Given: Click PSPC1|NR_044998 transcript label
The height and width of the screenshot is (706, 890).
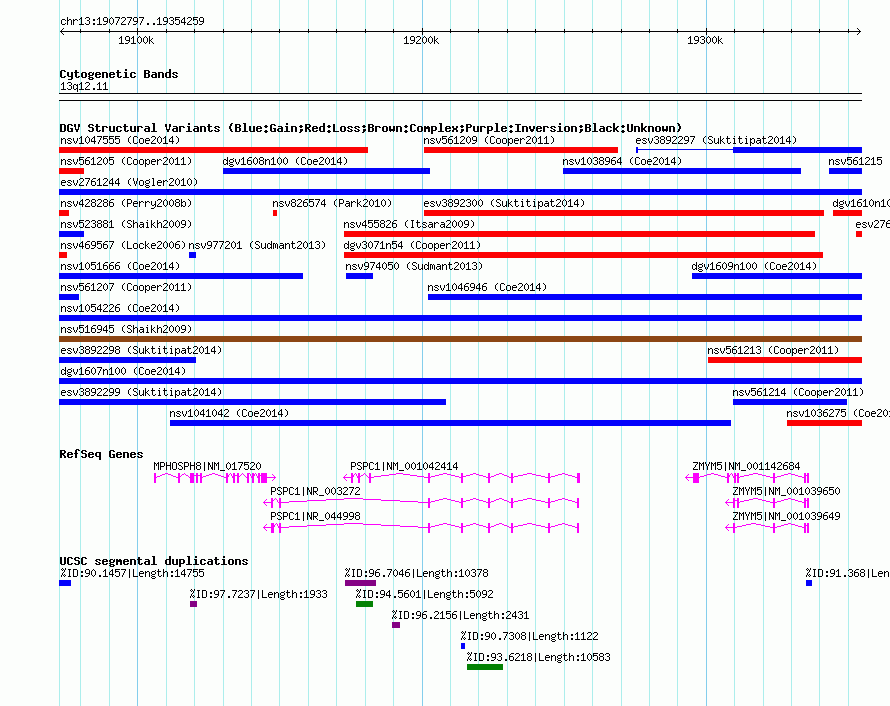Looking at the screenshot, I should (315, 516).
